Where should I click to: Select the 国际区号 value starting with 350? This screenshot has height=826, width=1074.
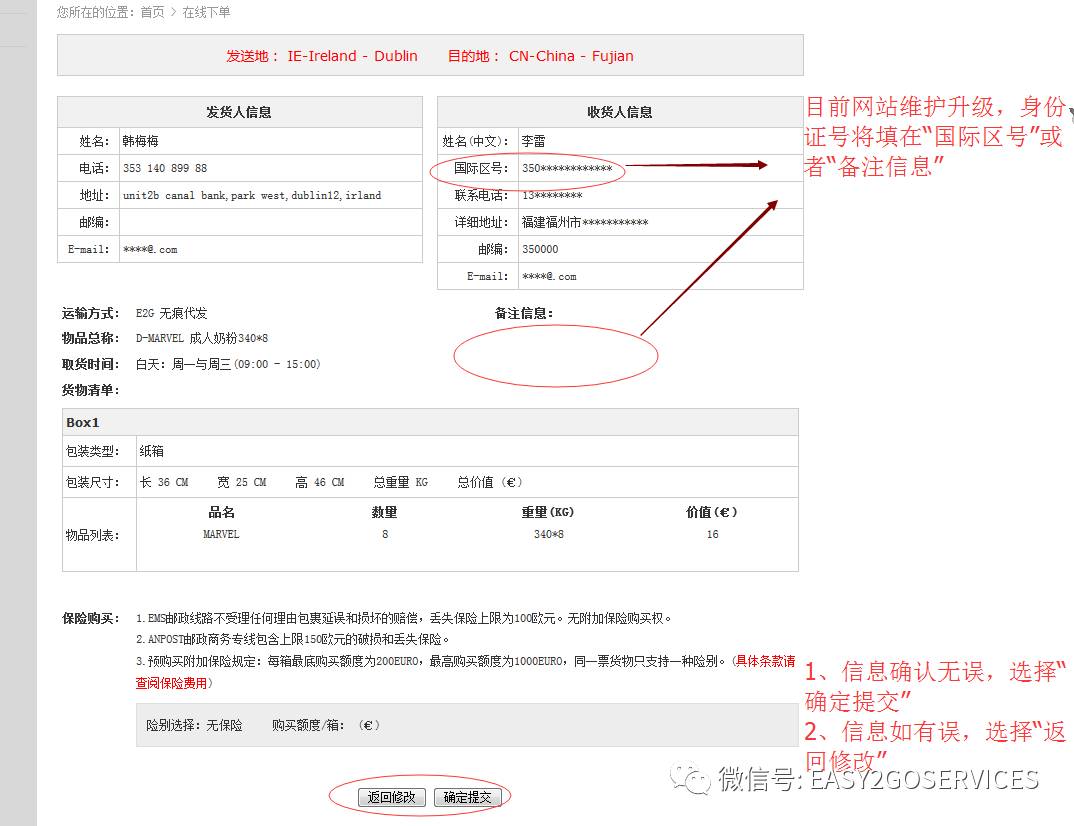point(566,168)
